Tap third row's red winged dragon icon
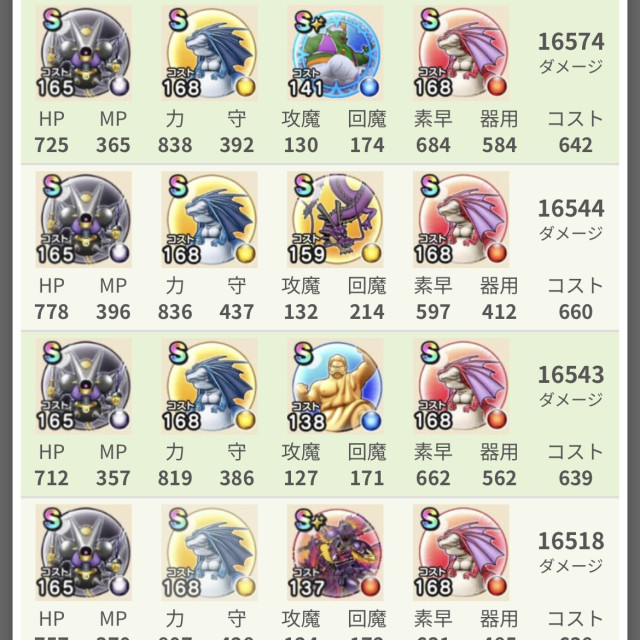Viewport: 640px width, 640px height. (x=461, y=386)
